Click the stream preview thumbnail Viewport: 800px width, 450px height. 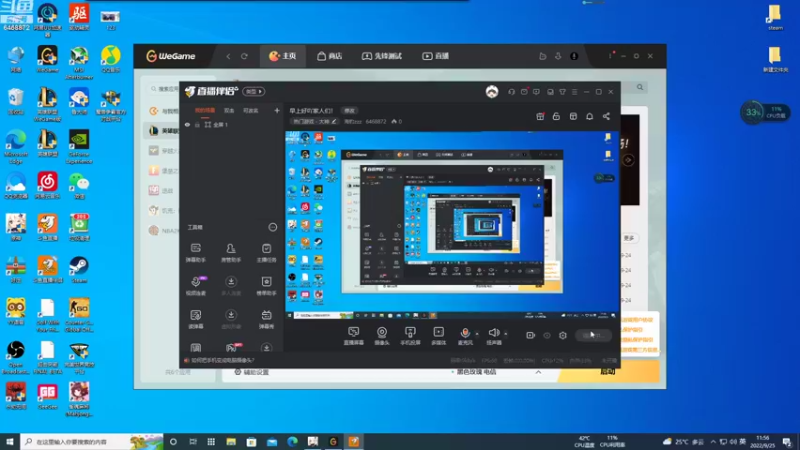(452, 225)
